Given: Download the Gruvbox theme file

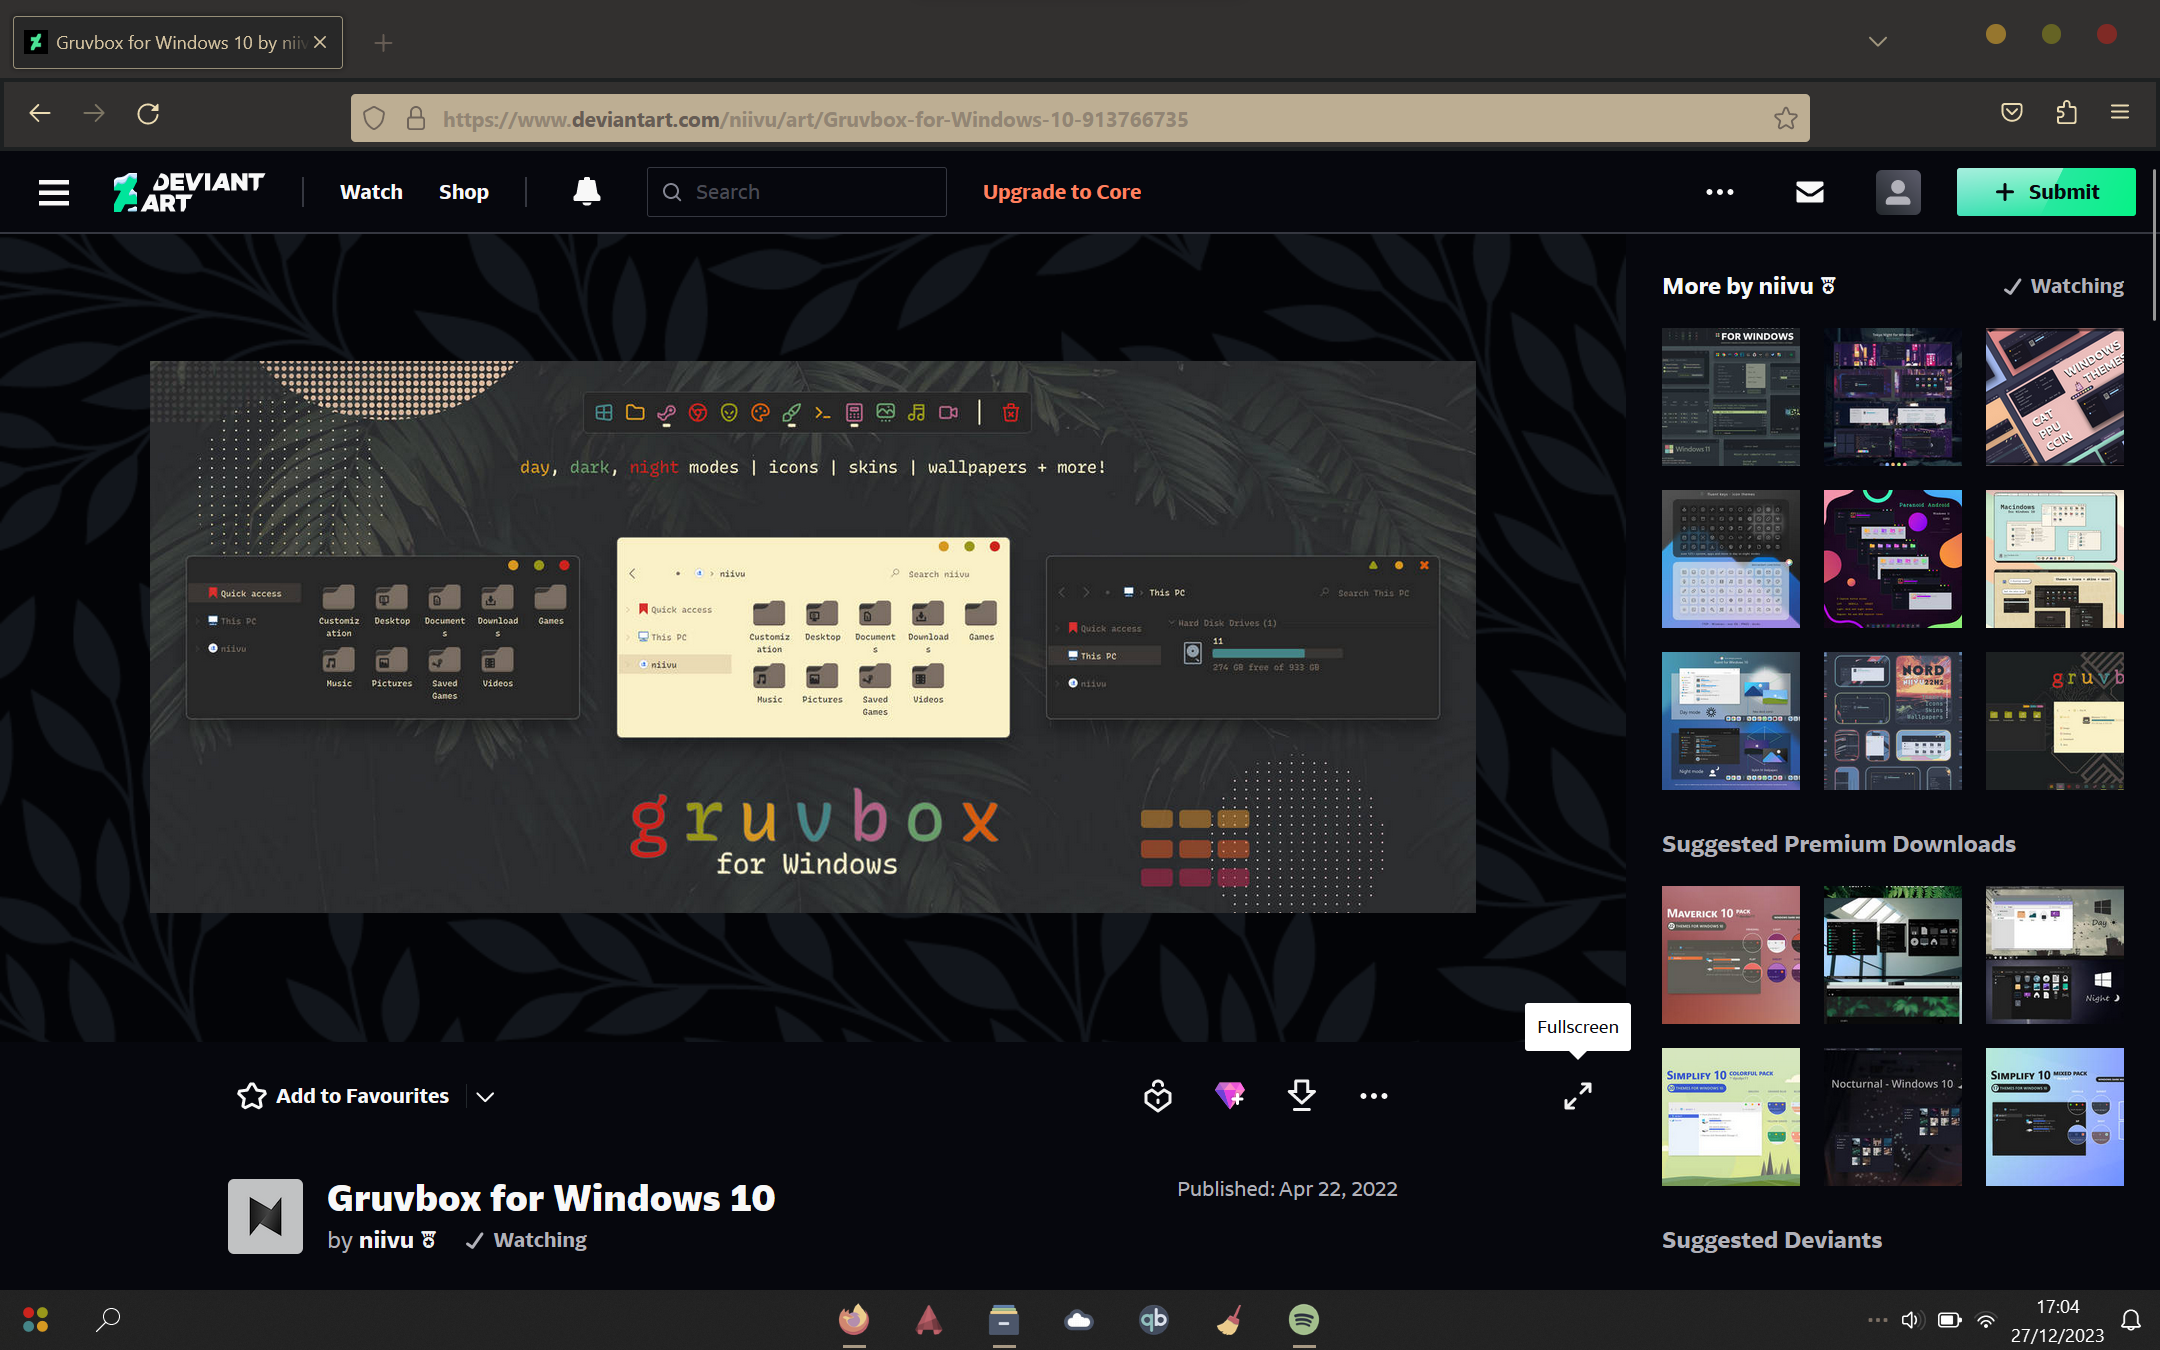Looking at the screenshot, I should point(1301,1096).
